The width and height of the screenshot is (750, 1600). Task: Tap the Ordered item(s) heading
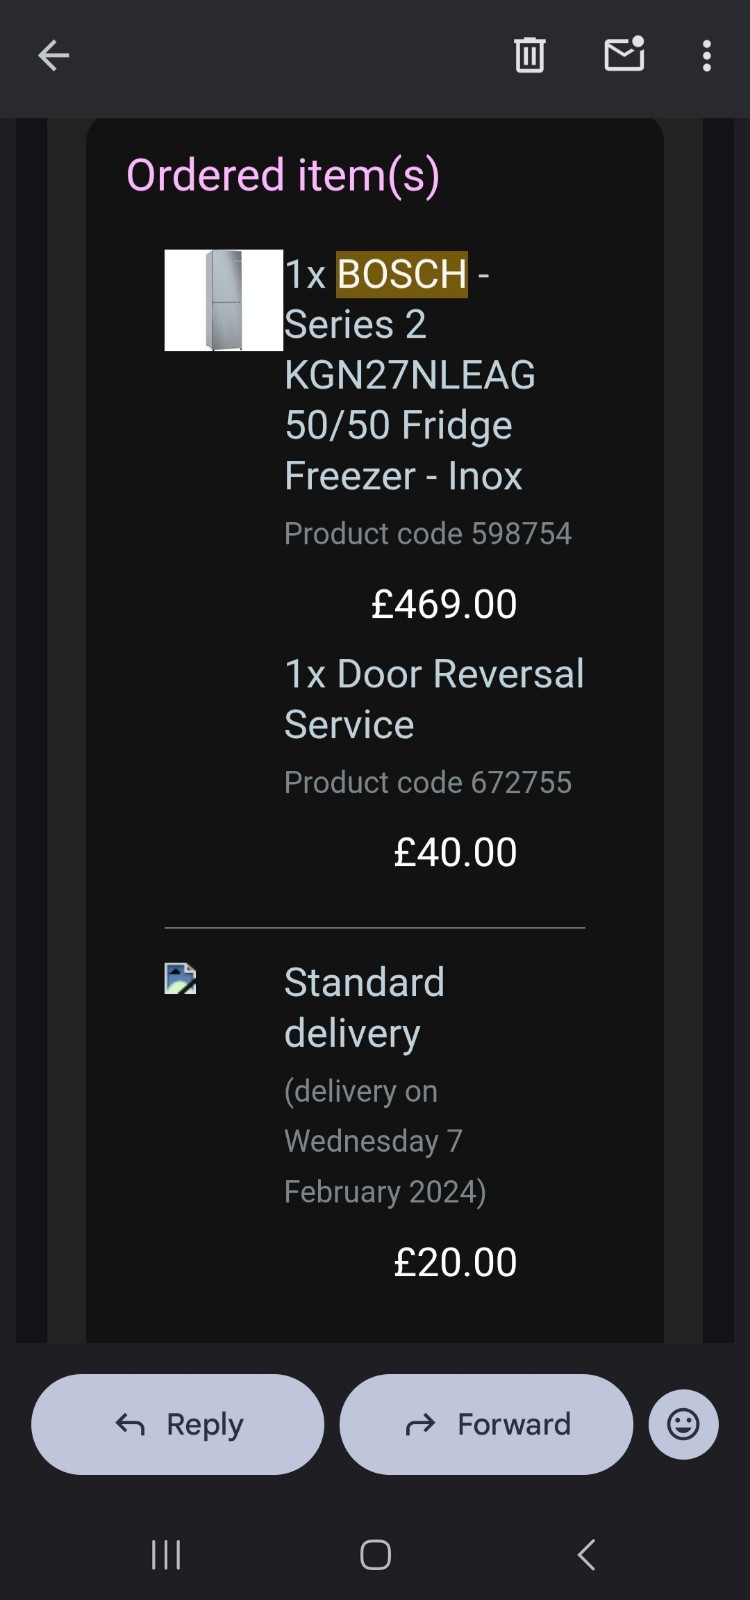[283, 176]
